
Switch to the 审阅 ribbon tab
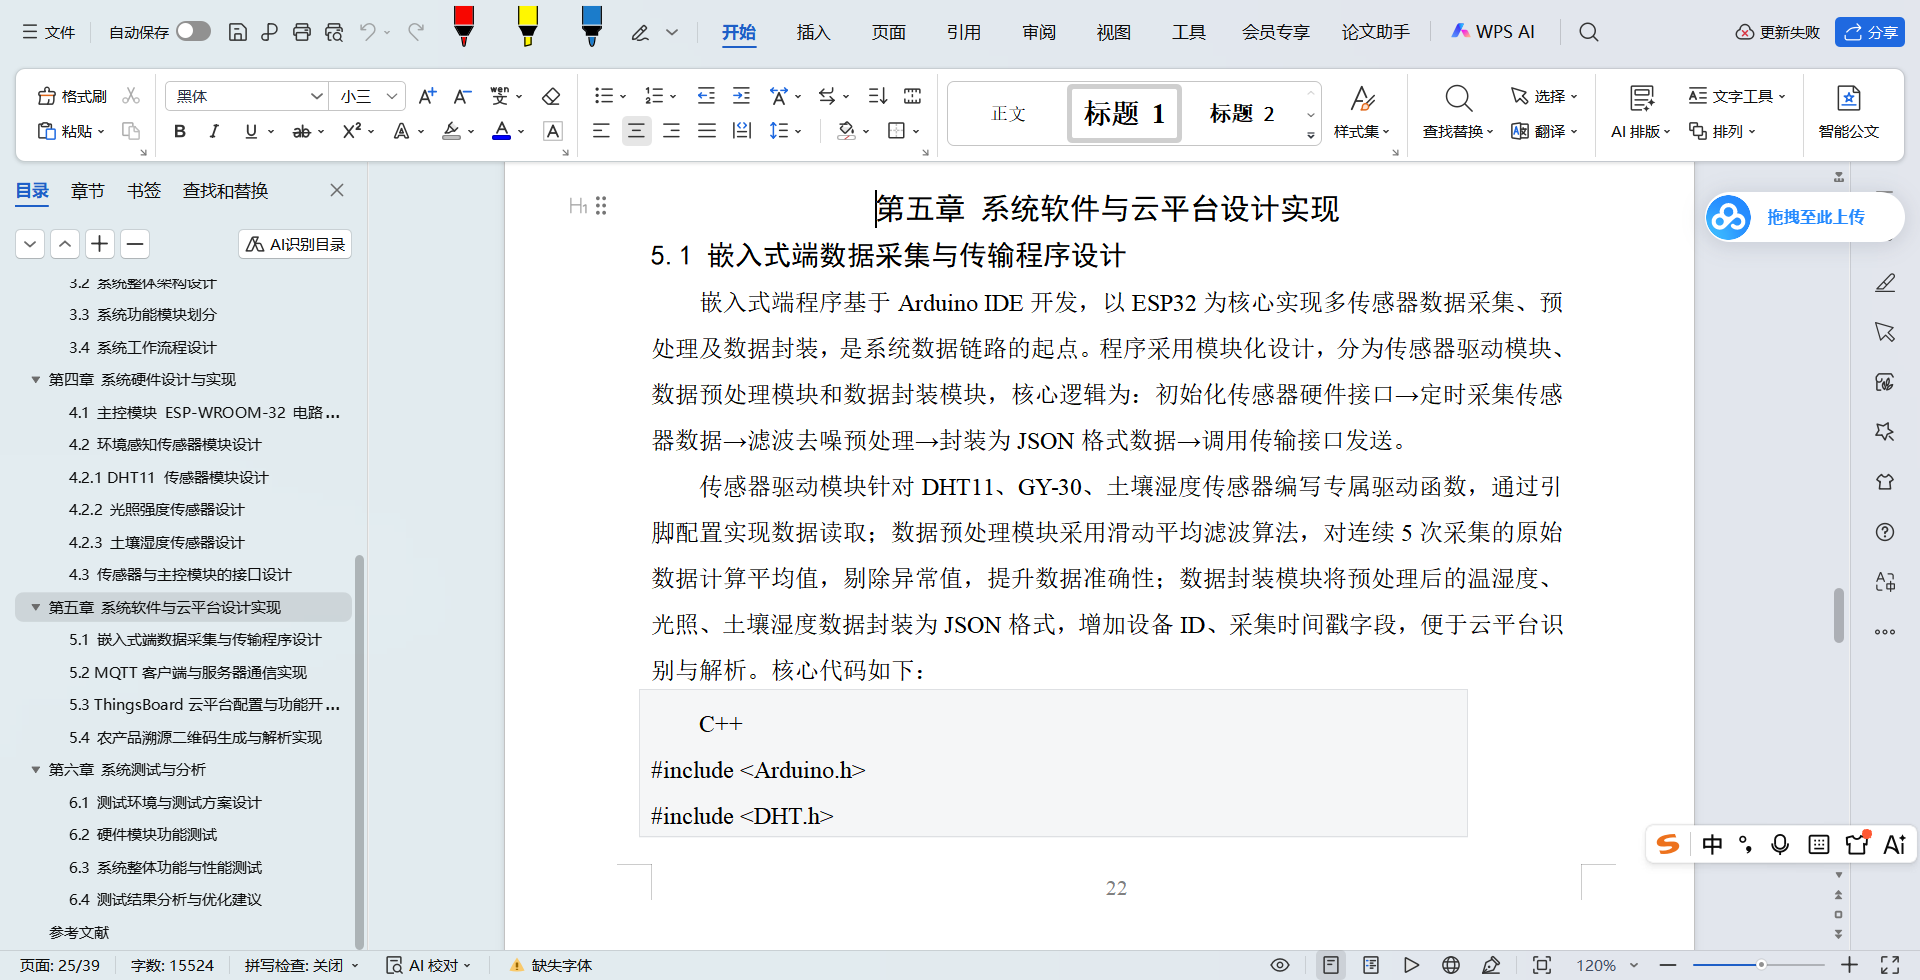[x=1039, y=32]
